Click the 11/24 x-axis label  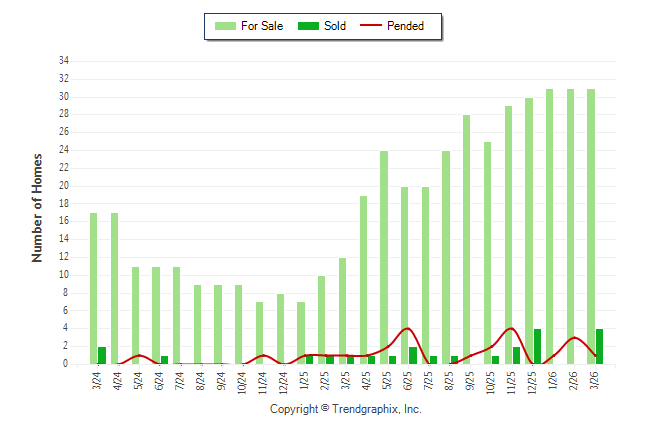[x=261, y=381]
